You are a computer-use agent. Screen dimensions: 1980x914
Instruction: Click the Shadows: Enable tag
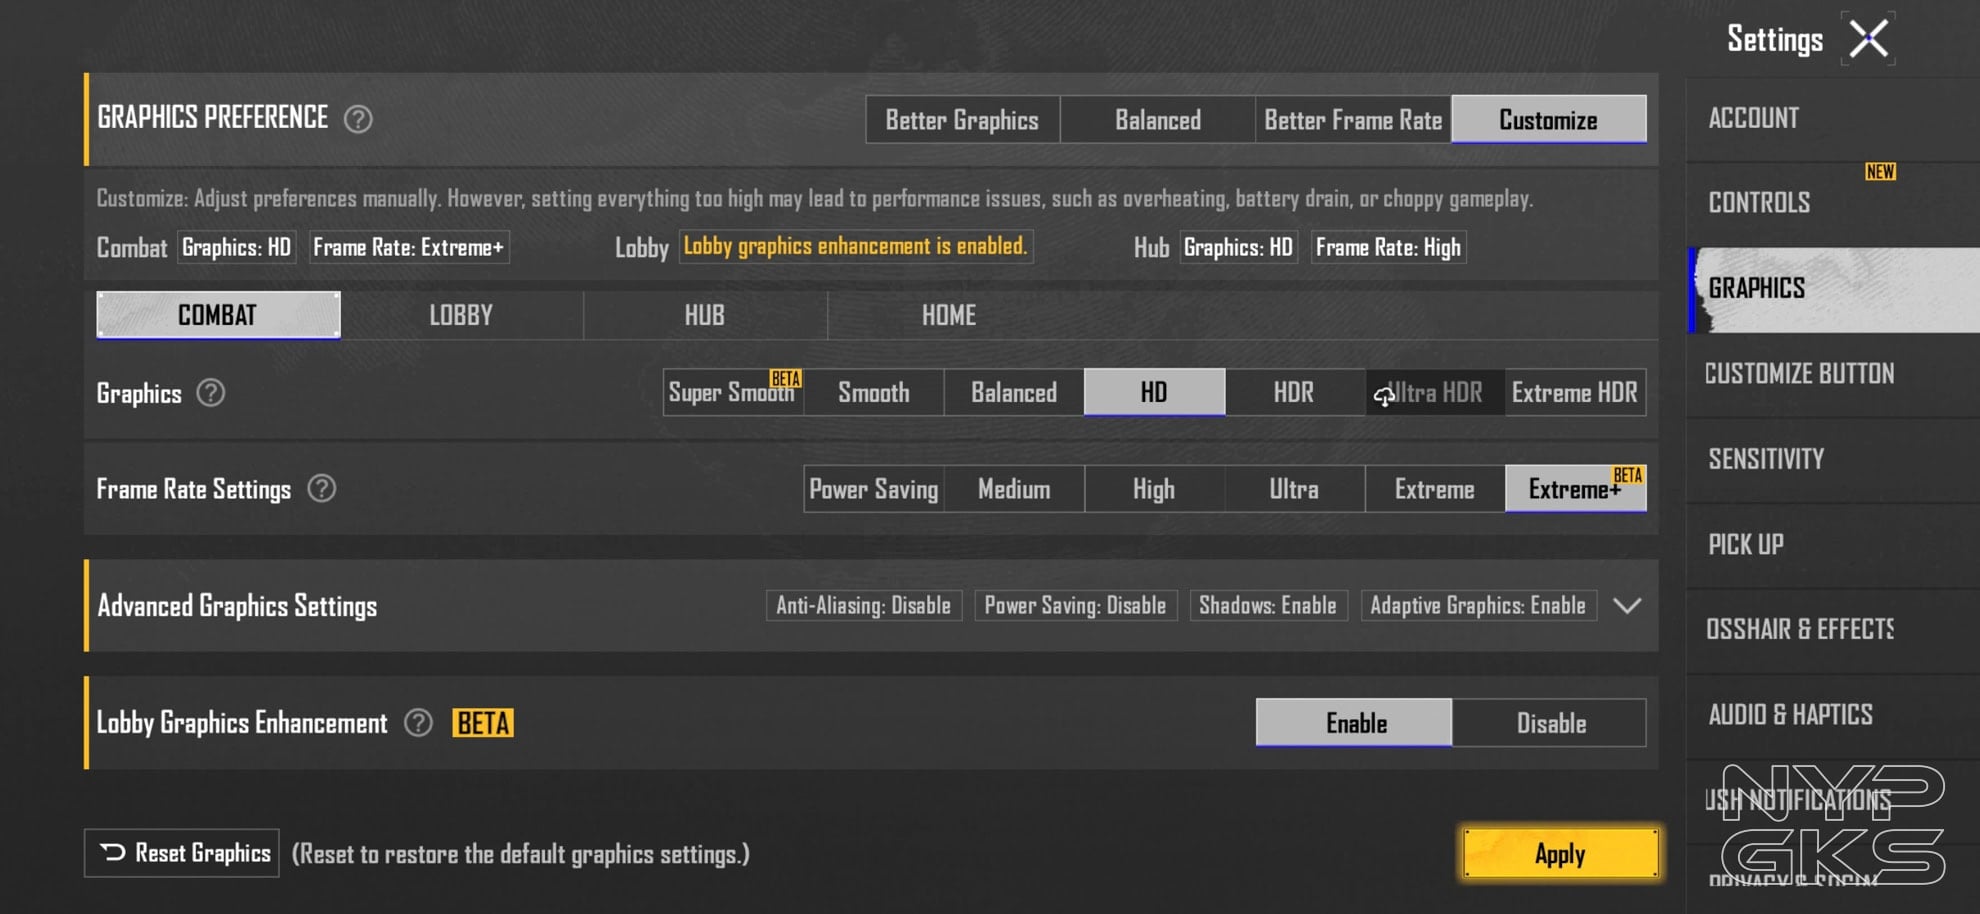[1268, 606]
